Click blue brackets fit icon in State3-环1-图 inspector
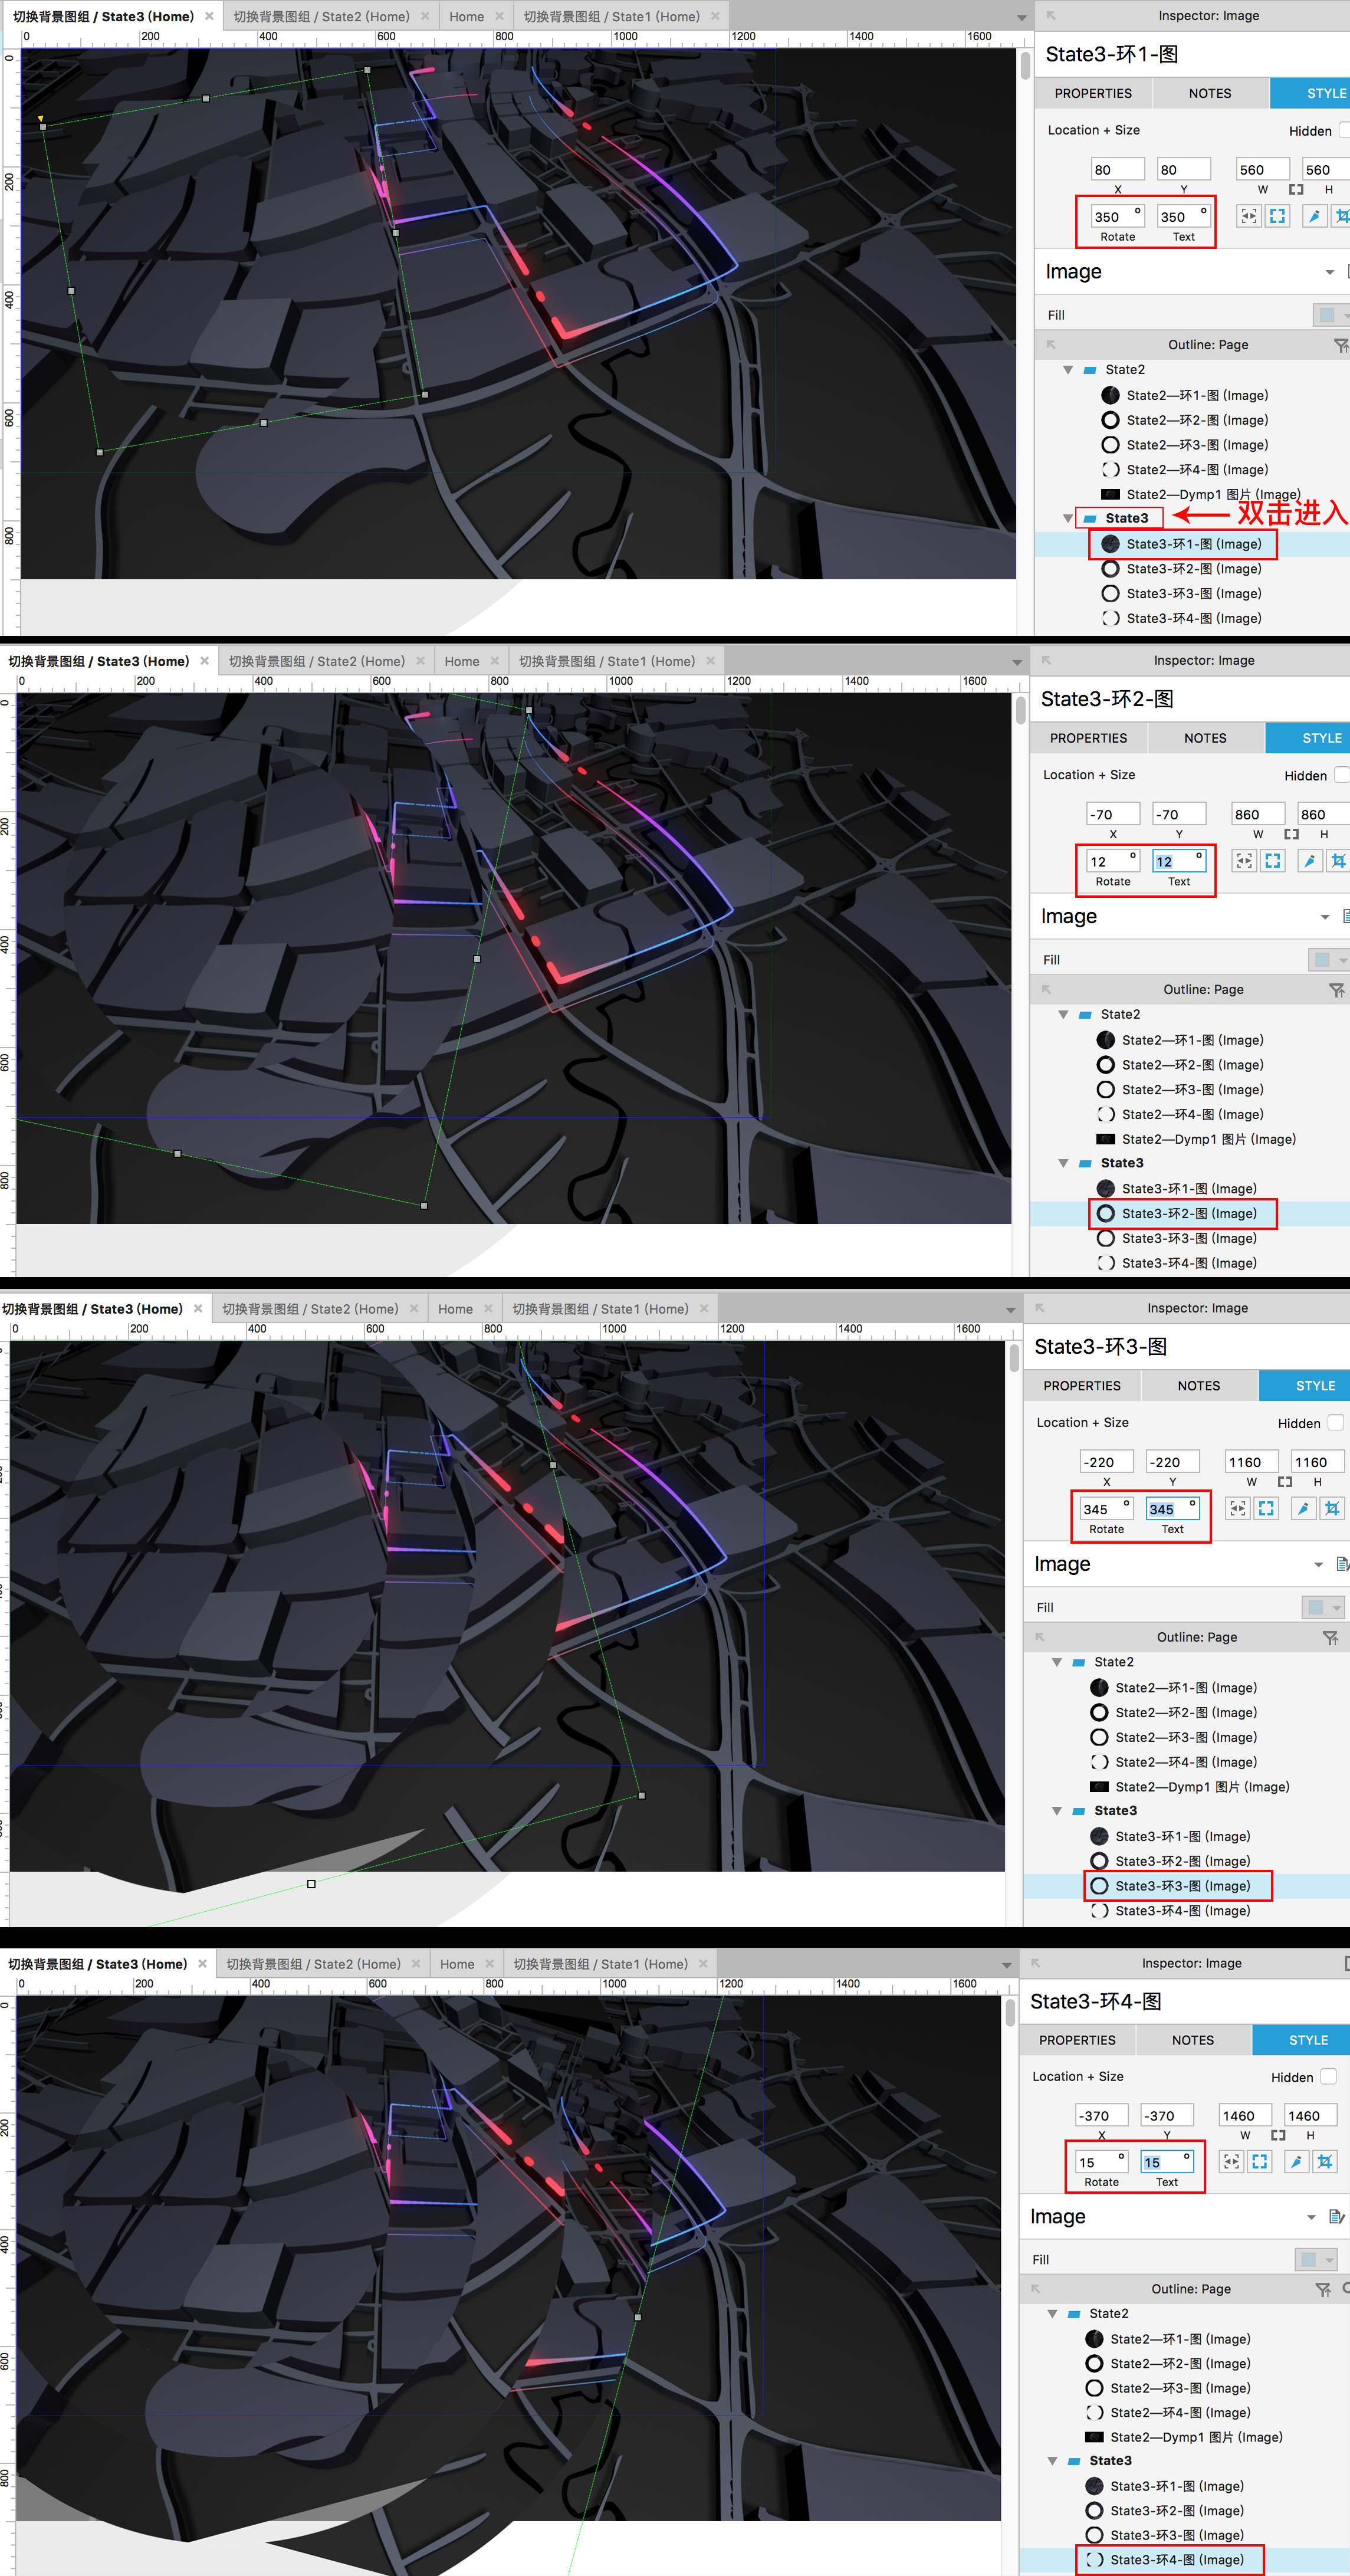 pyautogui.click(x=1277, y=216)
